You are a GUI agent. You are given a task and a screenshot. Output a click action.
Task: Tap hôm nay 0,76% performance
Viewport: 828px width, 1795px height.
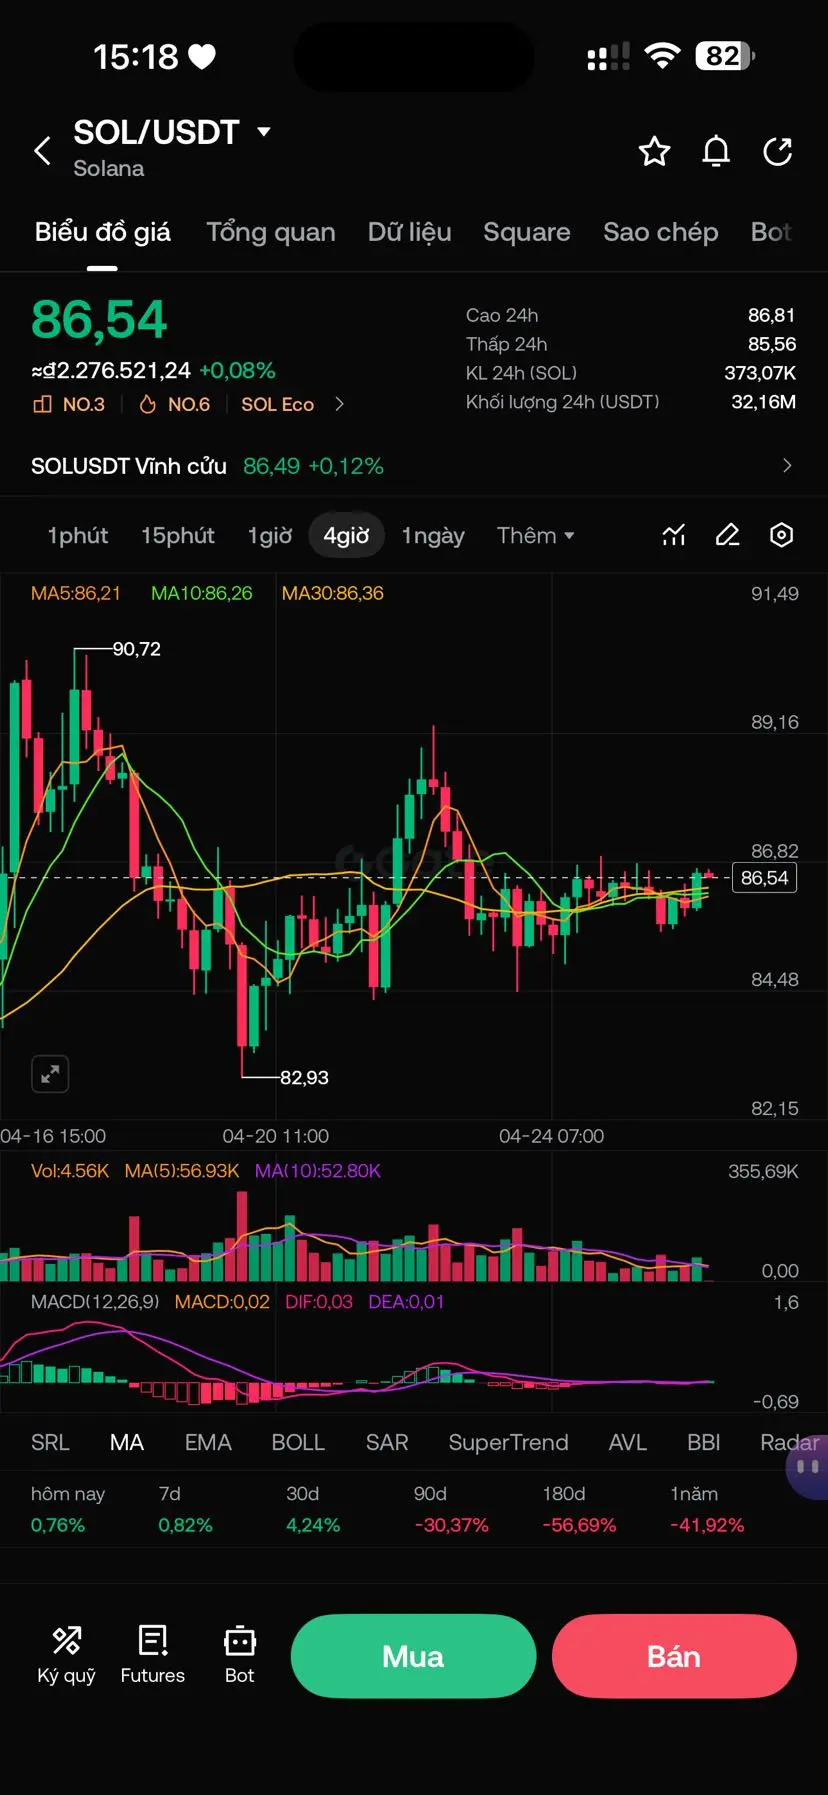[68, 1509]
